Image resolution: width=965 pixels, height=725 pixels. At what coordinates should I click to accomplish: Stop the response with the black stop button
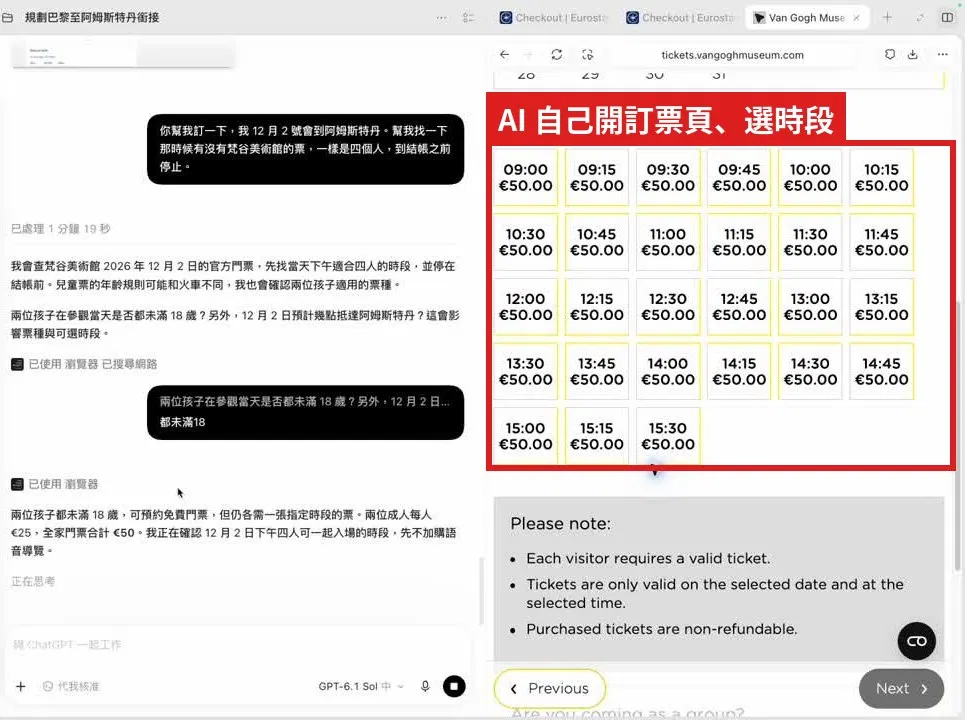[x=454, y=686]
